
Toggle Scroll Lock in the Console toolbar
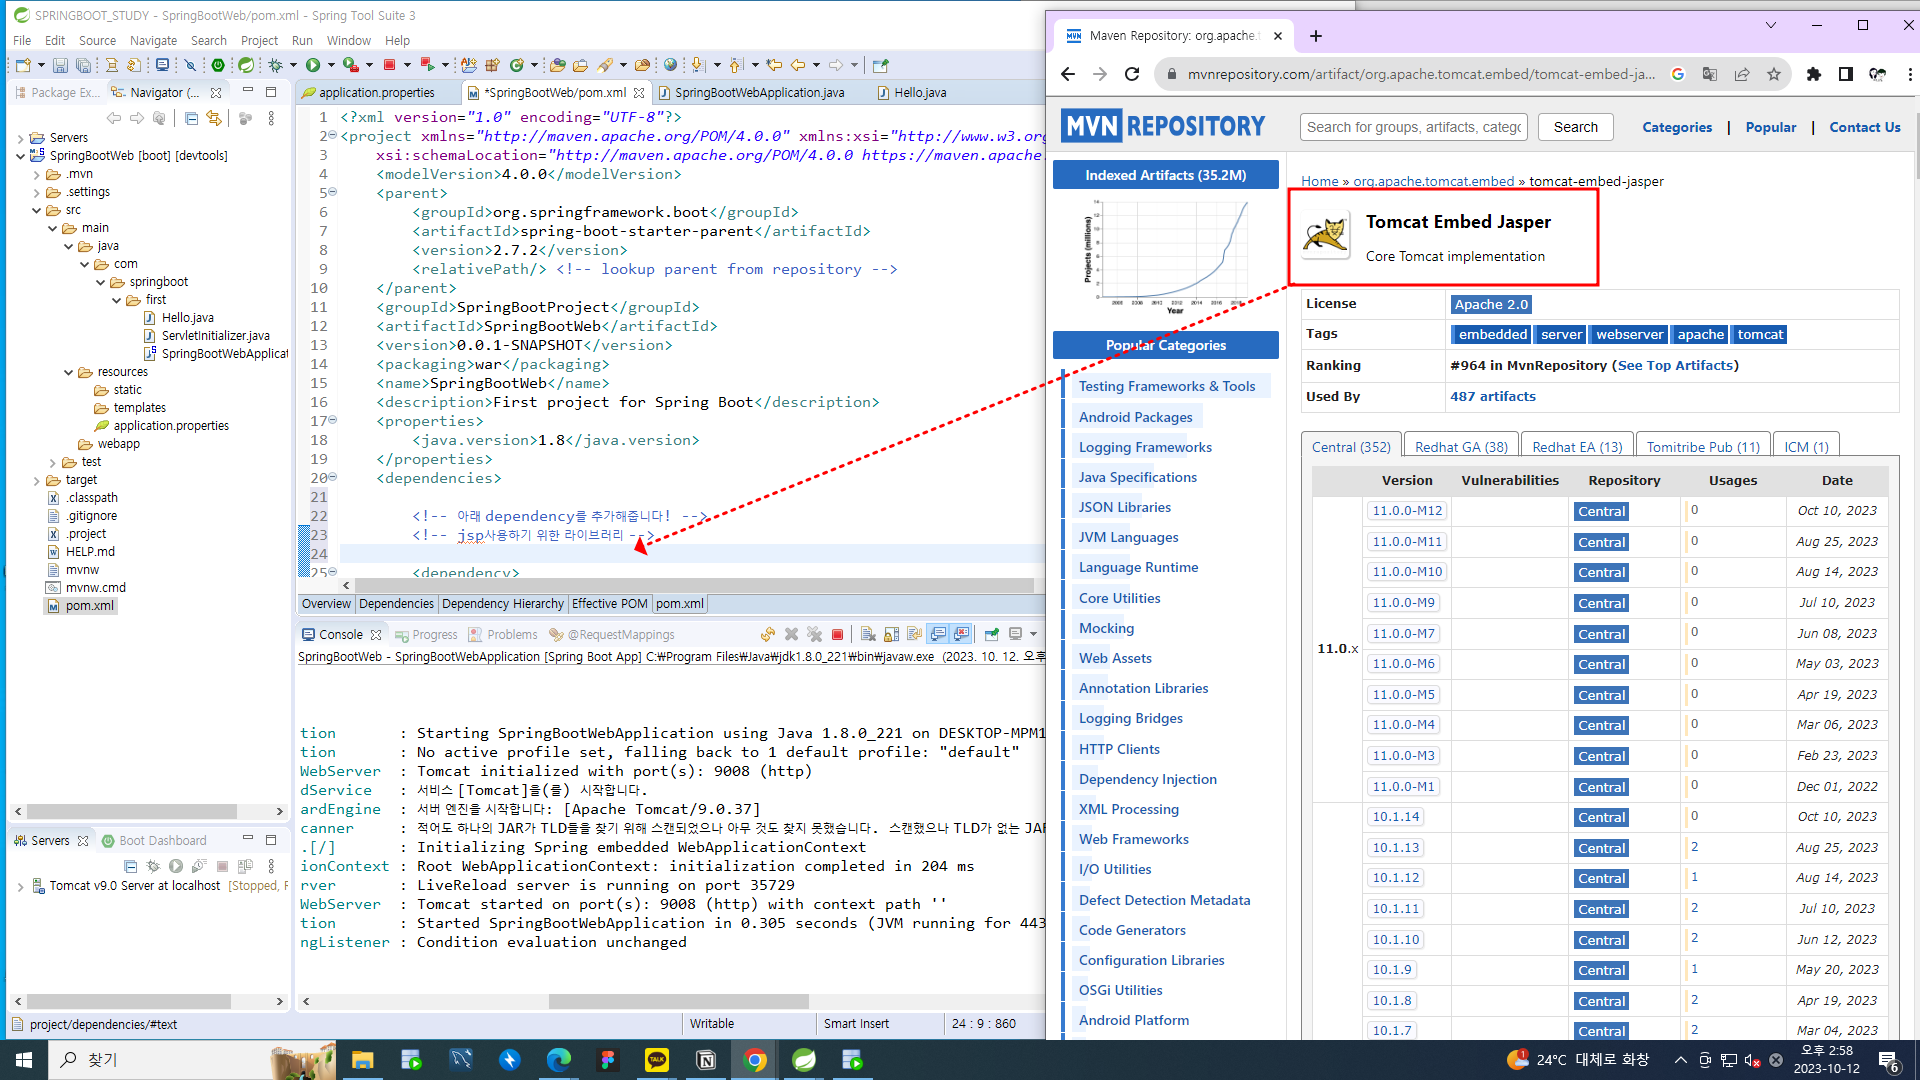pyautogui.click(x=892, y=635)
